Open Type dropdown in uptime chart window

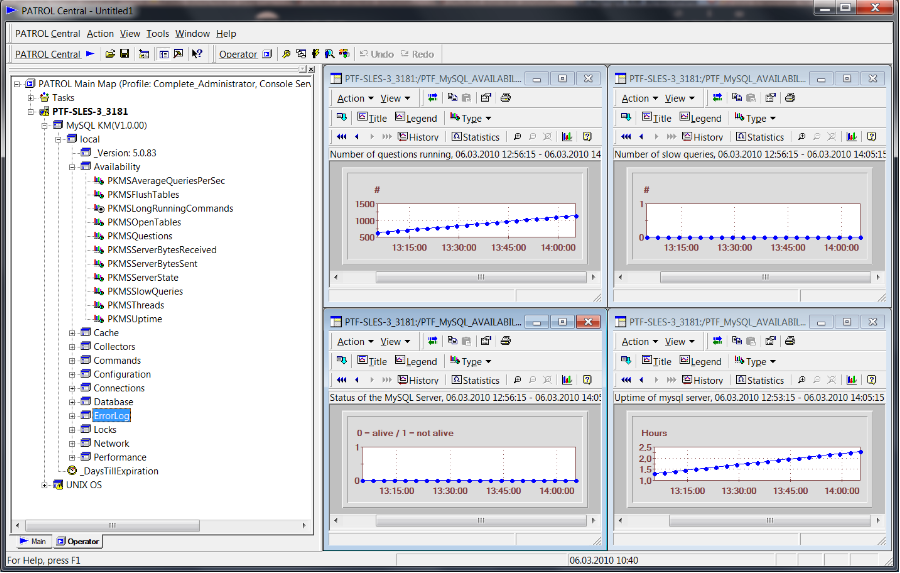click(x=755, y=361)
